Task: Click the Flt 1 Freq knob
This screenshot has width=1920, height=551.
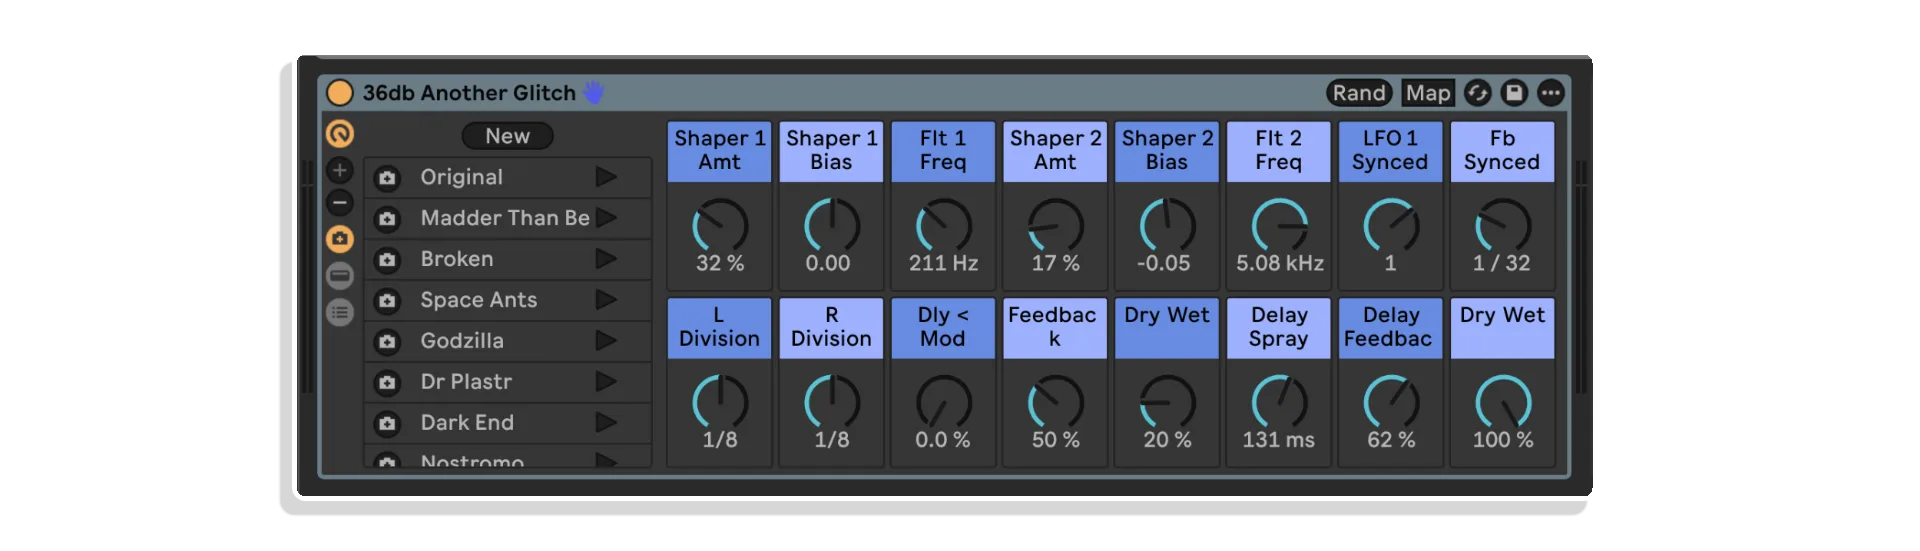Action: [944, 225]
